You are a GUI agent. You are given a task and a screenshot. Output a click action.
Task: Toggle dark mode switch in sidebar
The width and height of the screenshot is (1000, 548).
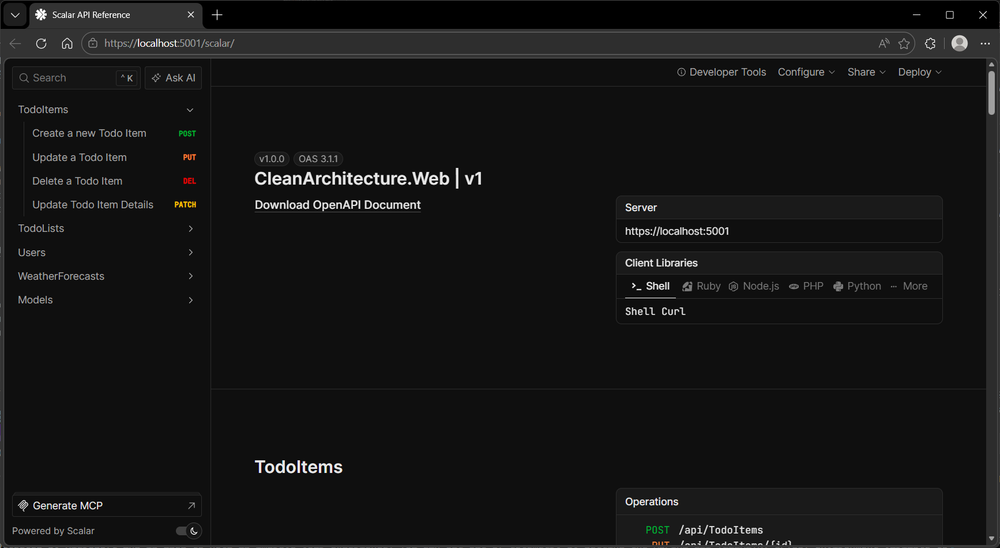[x=189, y=531]
